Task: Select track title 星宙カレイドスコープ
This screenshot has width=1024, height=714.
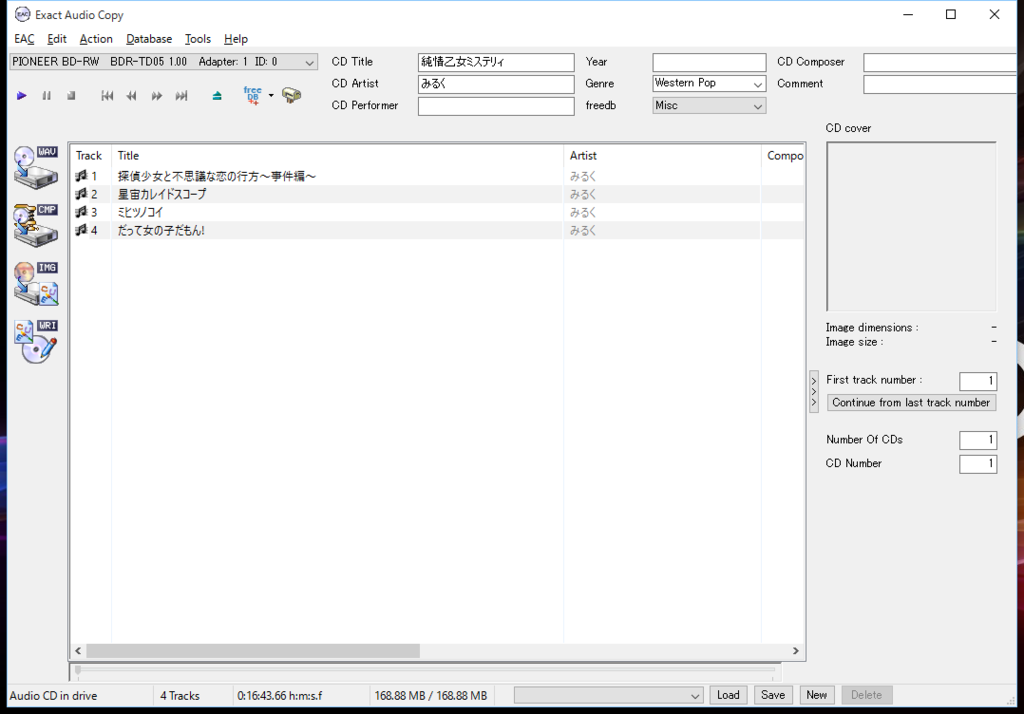Action: [162, 194]
